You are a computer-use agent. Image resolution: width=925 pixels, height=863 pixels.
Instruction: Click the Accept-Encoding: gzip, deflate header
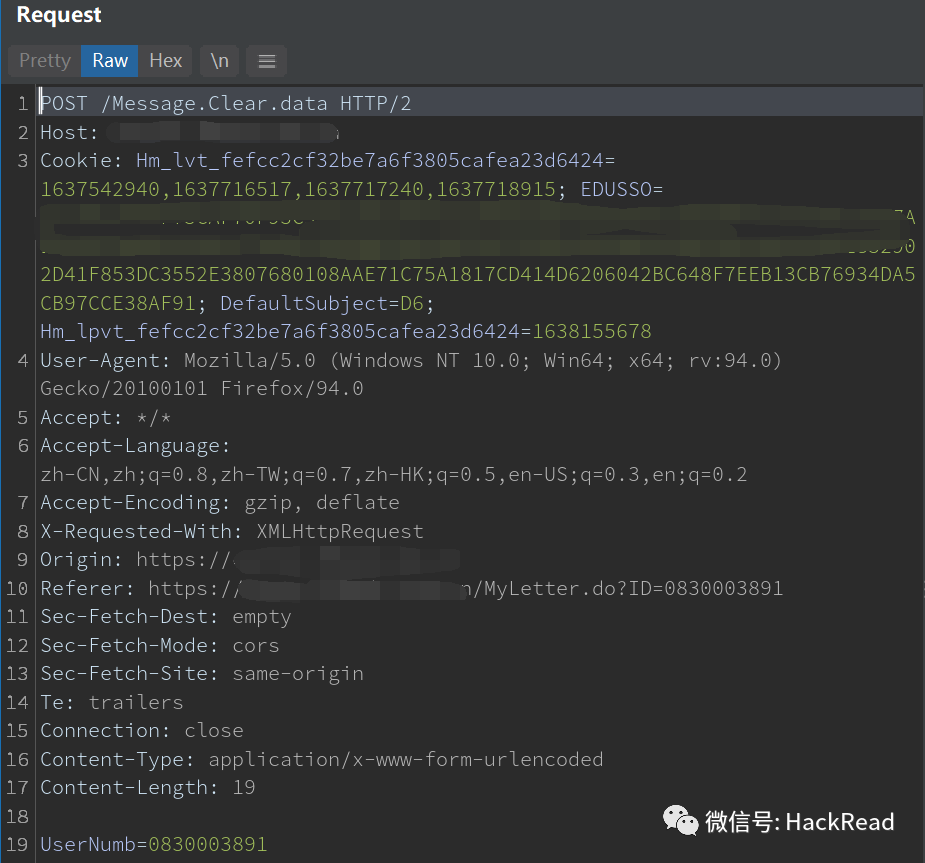[x=220, y=503]
